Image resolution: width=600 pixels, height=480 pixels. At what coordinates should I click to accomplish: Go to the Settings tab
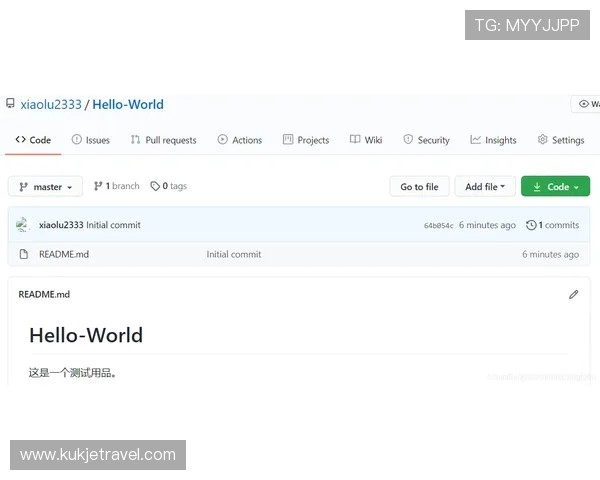click(x=560, y=140)
